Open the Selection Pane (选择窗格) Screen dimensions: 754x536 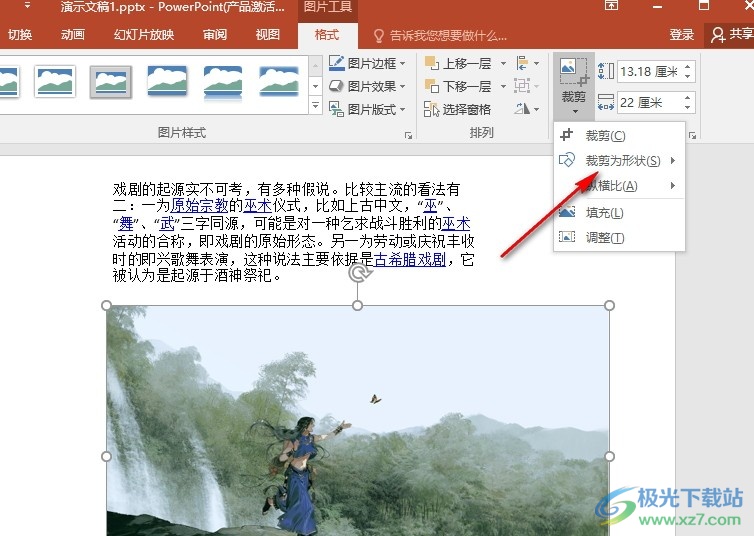pos(457,109)
